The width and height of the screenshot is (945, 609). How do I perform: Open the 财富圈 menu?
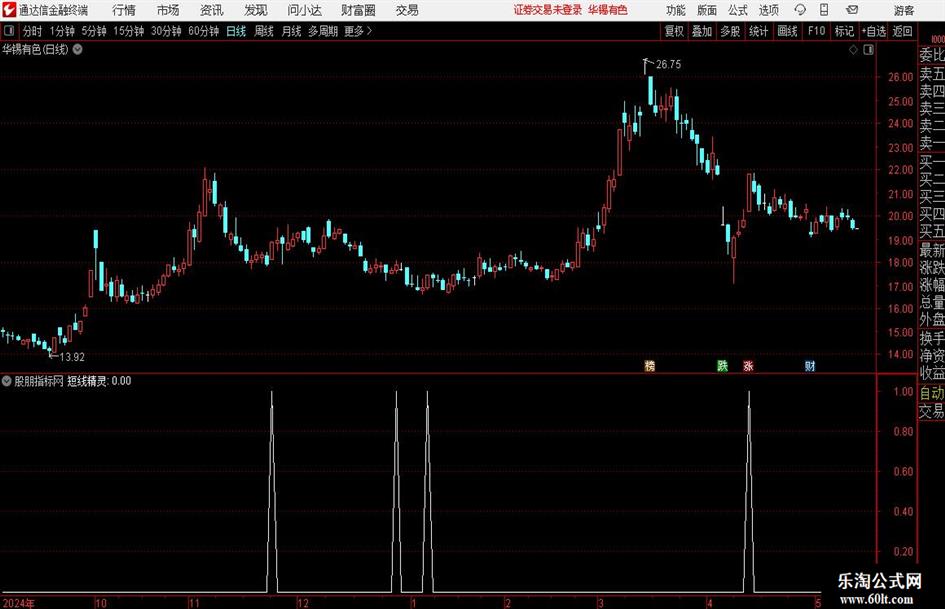(358, 10)
